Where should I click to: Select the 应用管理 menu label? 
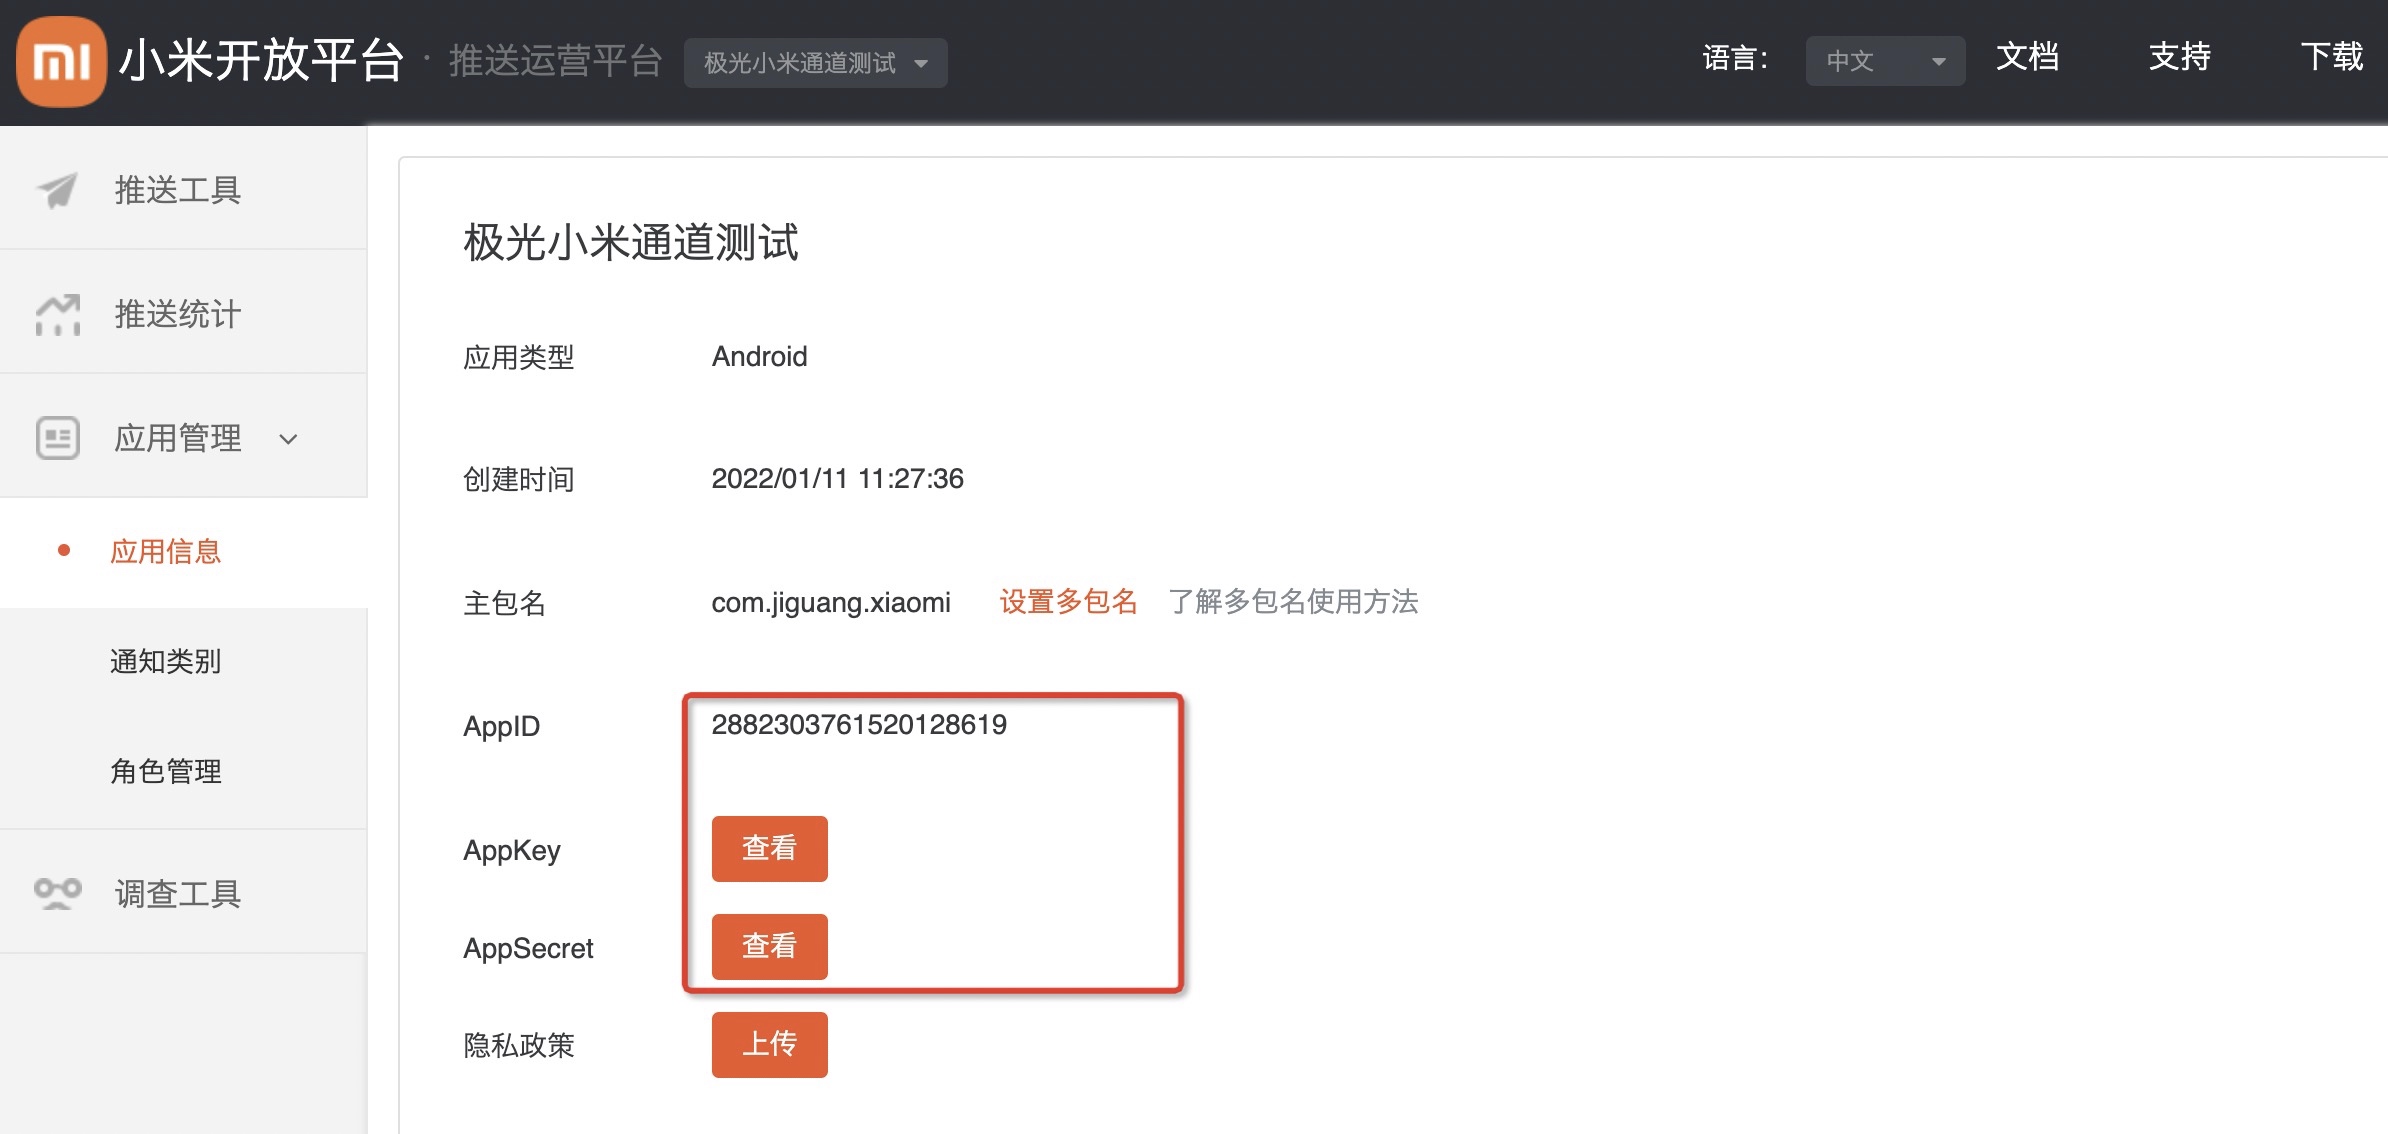(x=178, y=438)
